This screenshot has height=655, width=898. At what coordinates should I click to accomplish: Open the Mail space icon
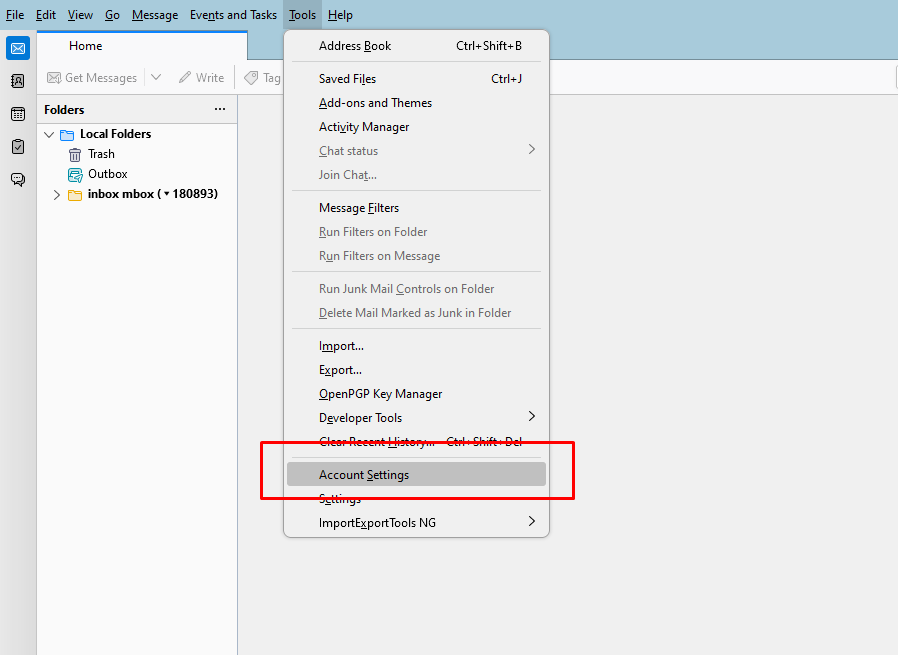(17, 48)
